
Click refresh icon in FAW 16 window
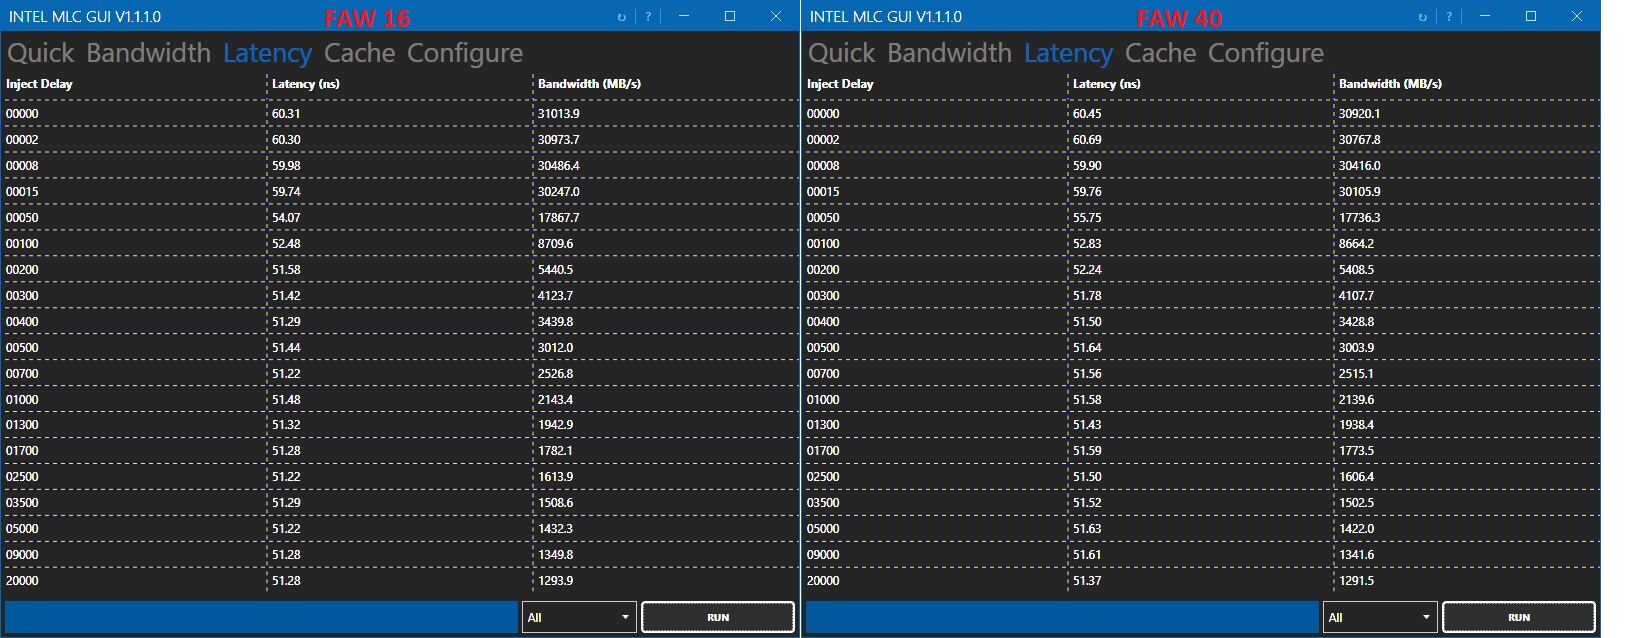click(622, 17)
